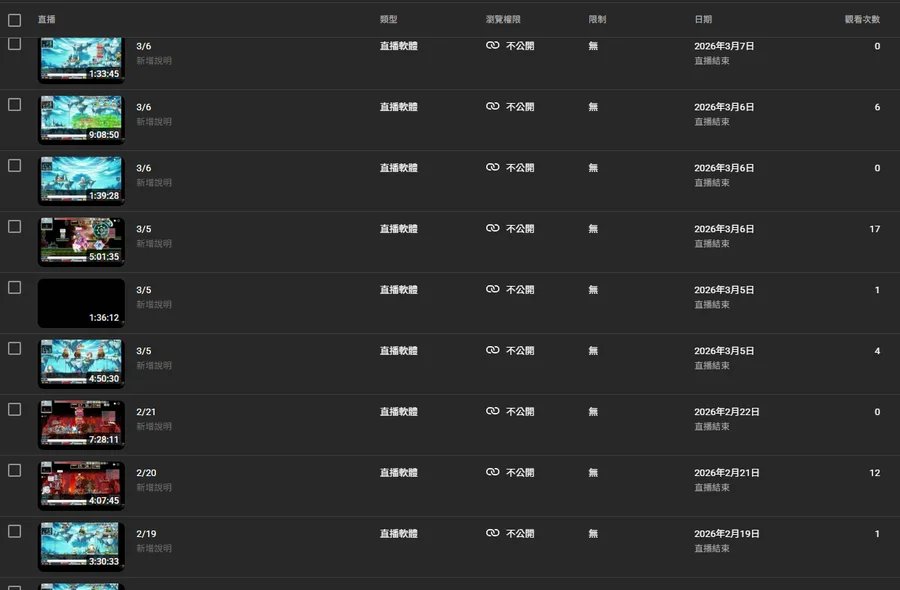The width and height of the screenshot is (900, 590).
Task: Click the link icon in the 2/19 stream row
Action: point(492,534)
